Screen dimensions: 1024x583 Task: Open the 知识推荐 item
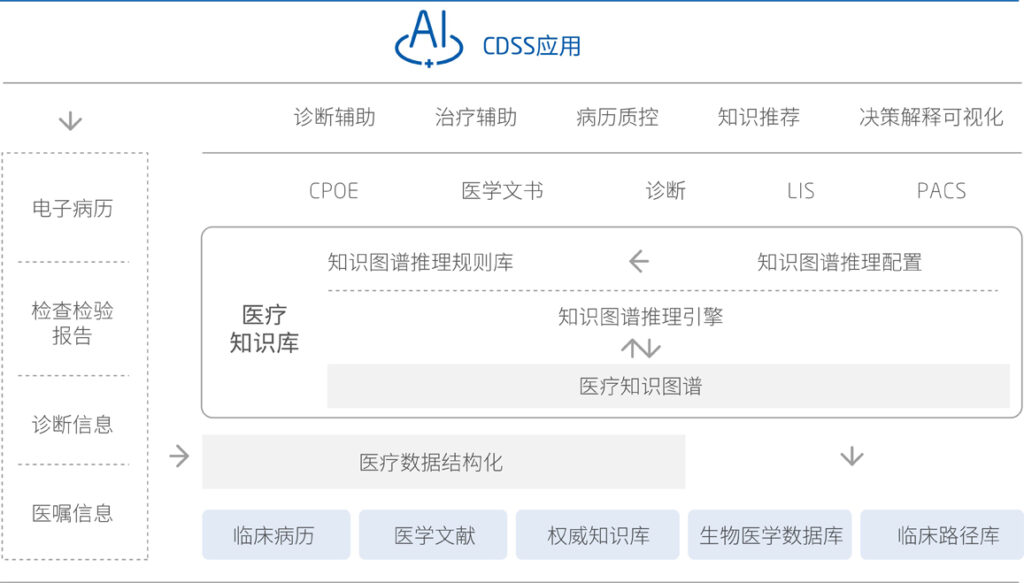point(758,117)
